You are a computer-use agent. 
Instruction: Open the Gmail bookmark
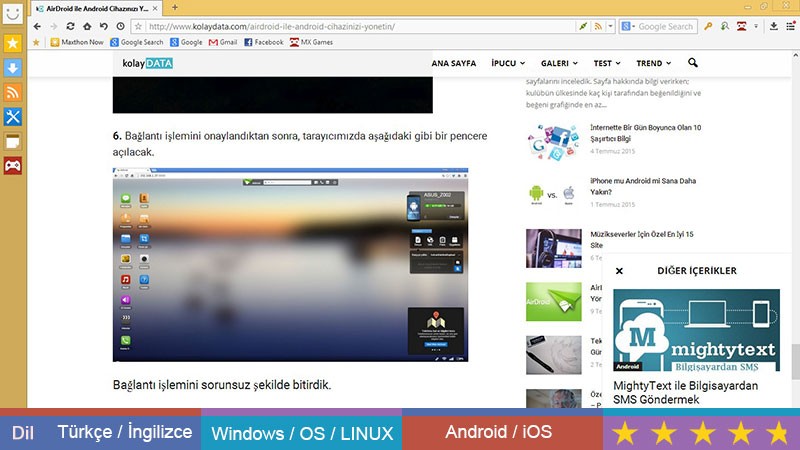(223, 42)
